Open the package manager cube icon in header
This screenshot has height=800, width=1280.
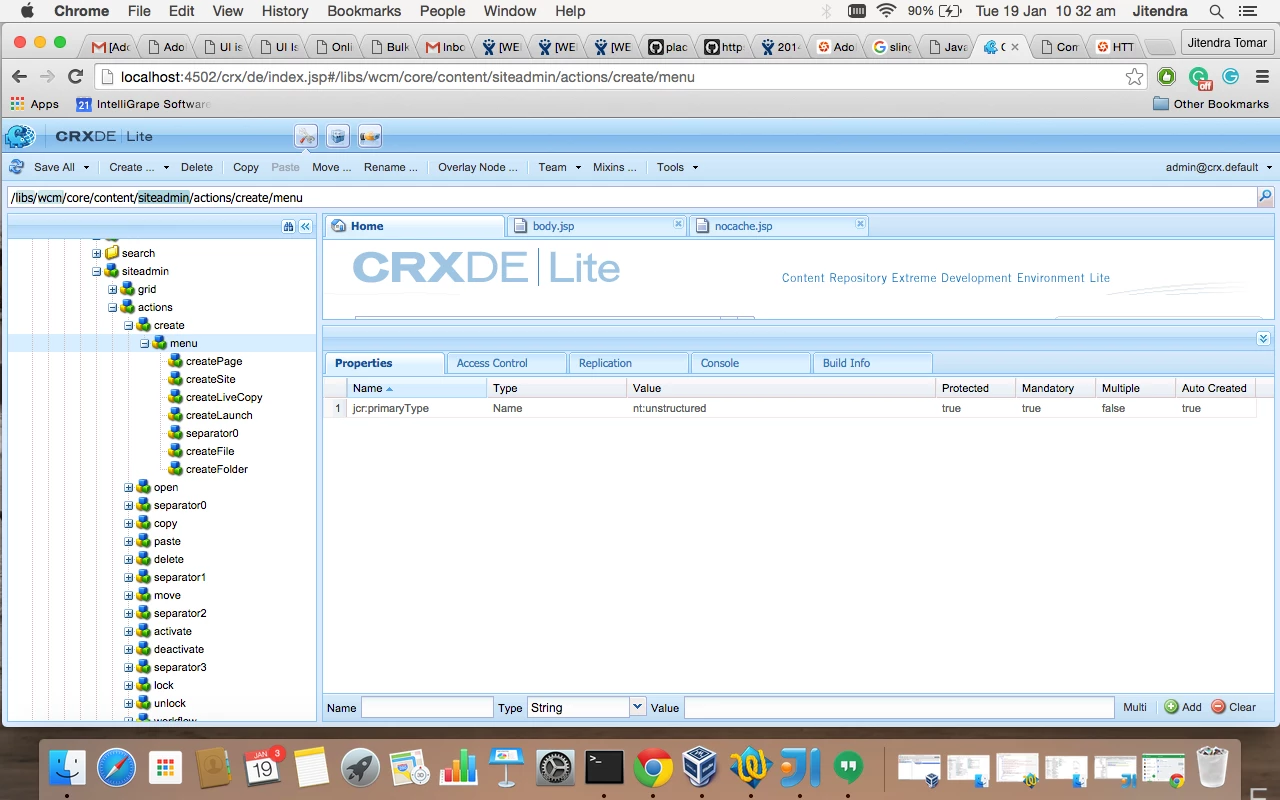click(338, 136)
